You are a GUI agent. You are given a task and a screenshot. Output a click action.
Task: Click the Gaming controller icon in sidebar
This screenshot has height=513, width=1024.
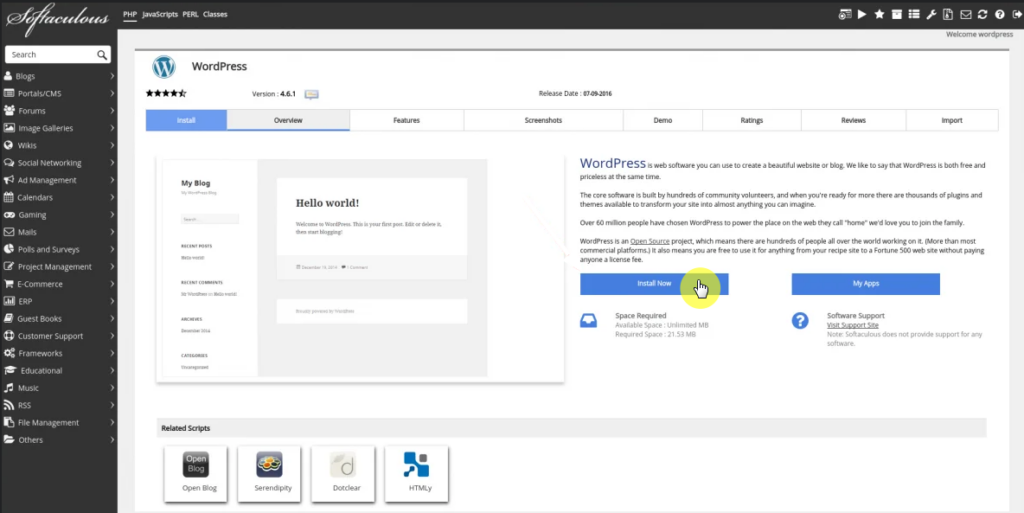pyautogui.click(x=9, y=214)
